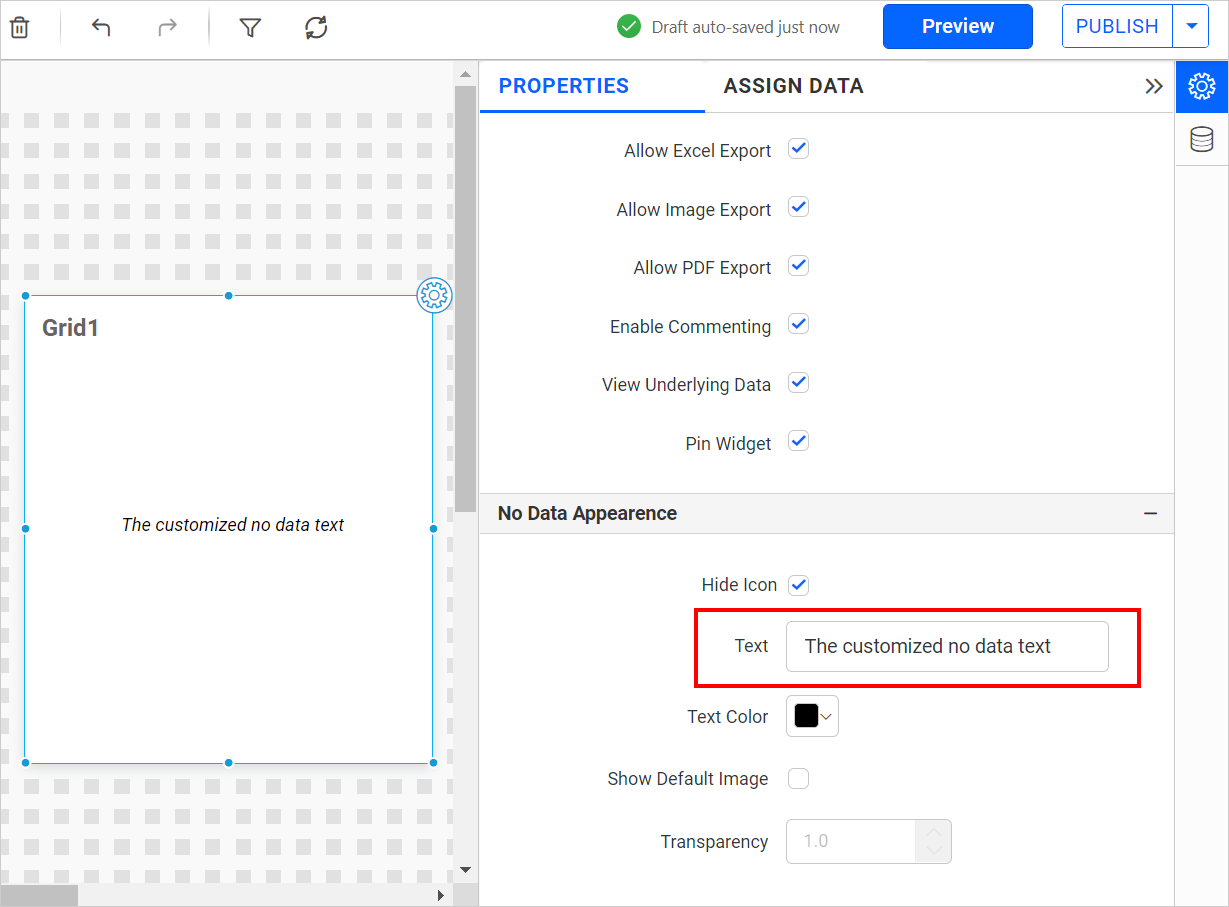Collapse the No Data Appearence section
Screen dimensions: 1229x907
(1150, 514)
